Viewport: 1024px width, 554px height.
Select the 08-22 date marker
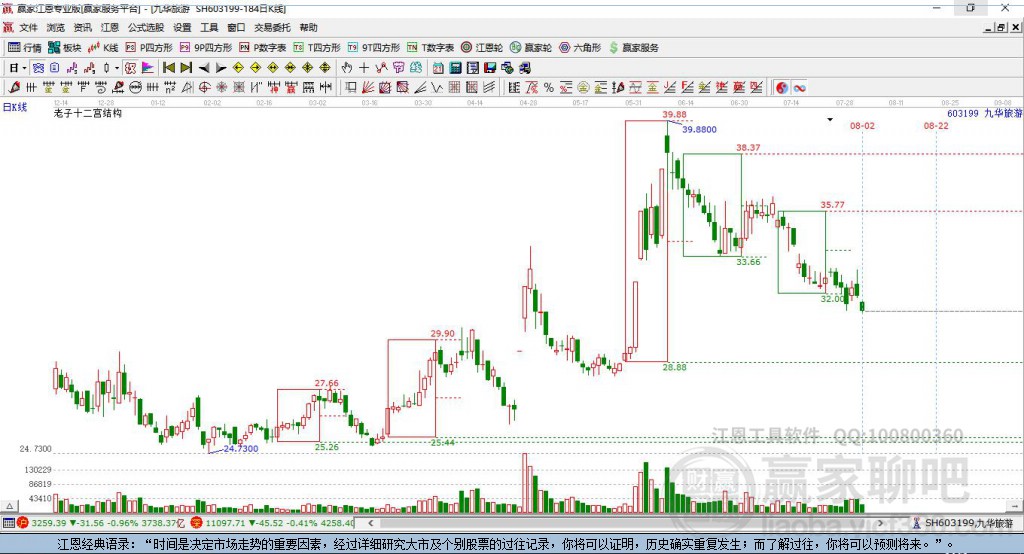pos(936,125)
